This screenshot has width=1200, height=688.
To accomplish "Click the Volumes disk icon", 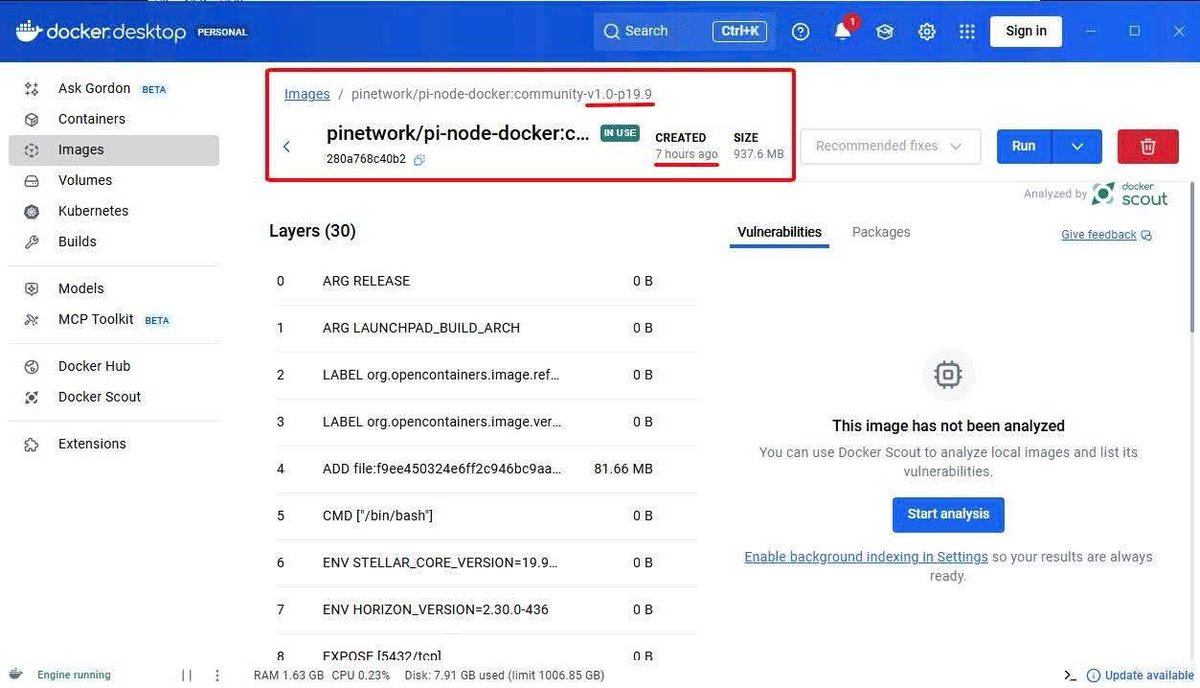I will coord(32,181).
